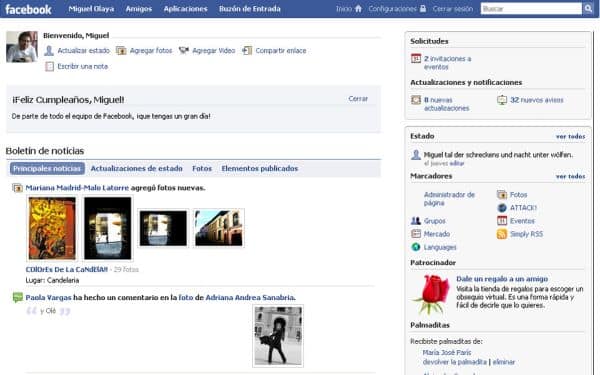Image resolution: width=600 pixels, height=375 pixels.
Task: Click the Eventos calendar icon
Action: (502, 221)
